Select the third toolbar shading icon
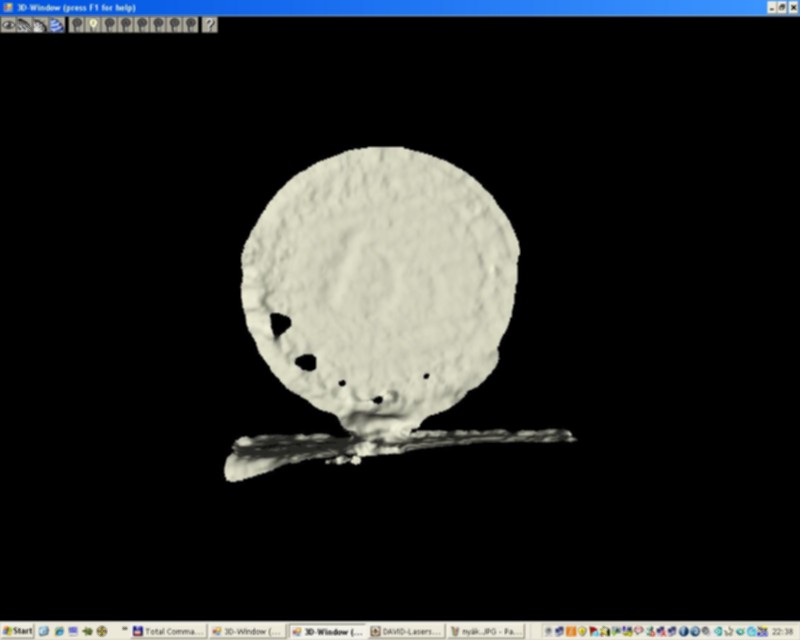The image size is (800, 640). (41, 24)
